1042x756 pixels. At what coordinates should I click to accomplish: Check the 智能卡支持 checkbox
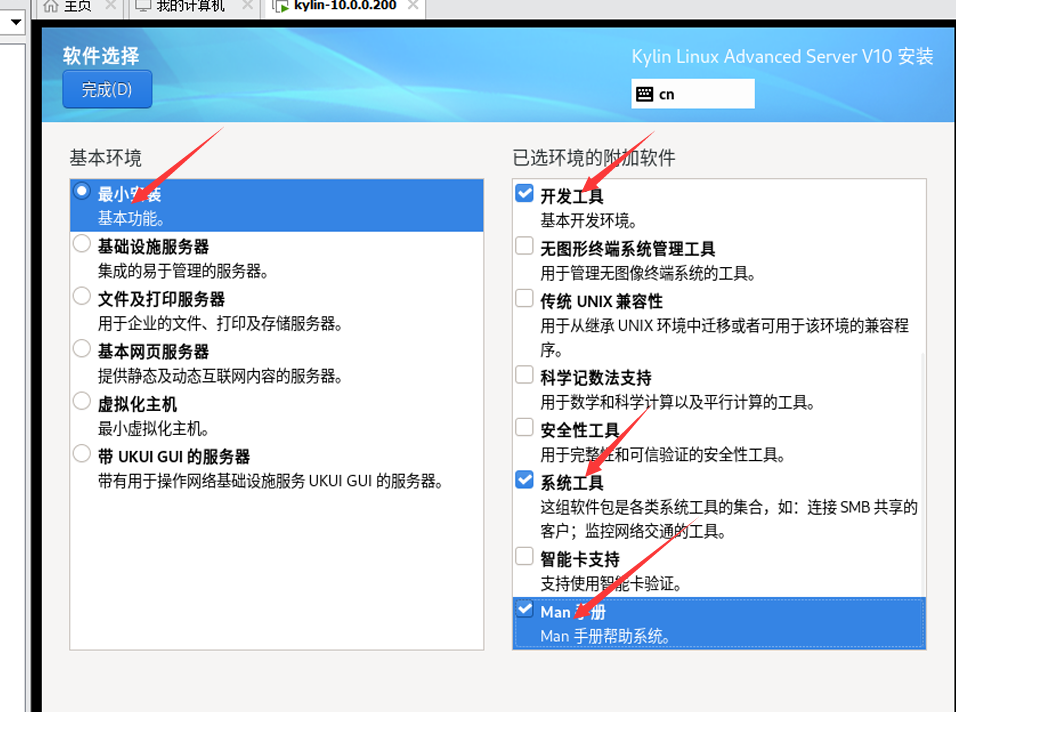pos(524,556)
